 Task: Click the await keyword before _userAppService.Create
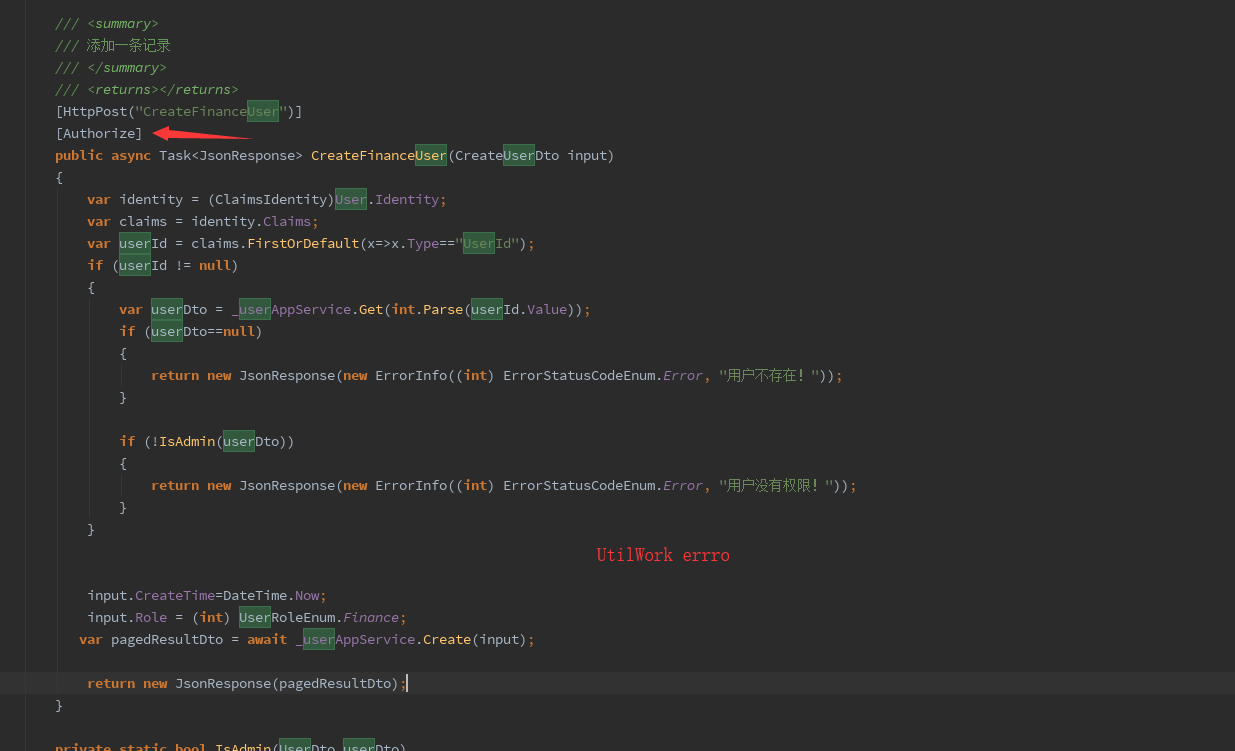266,639
